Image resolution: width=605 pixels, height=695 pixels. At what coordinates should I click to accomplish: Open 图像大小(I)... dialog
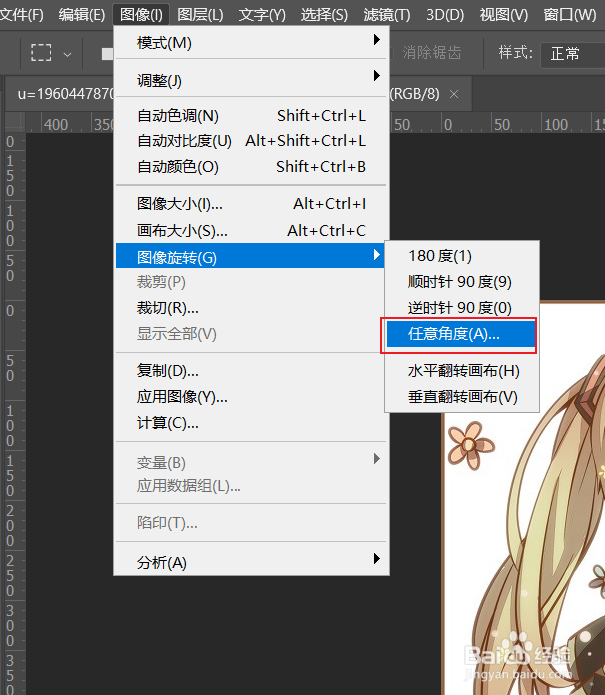coord(251,204)
